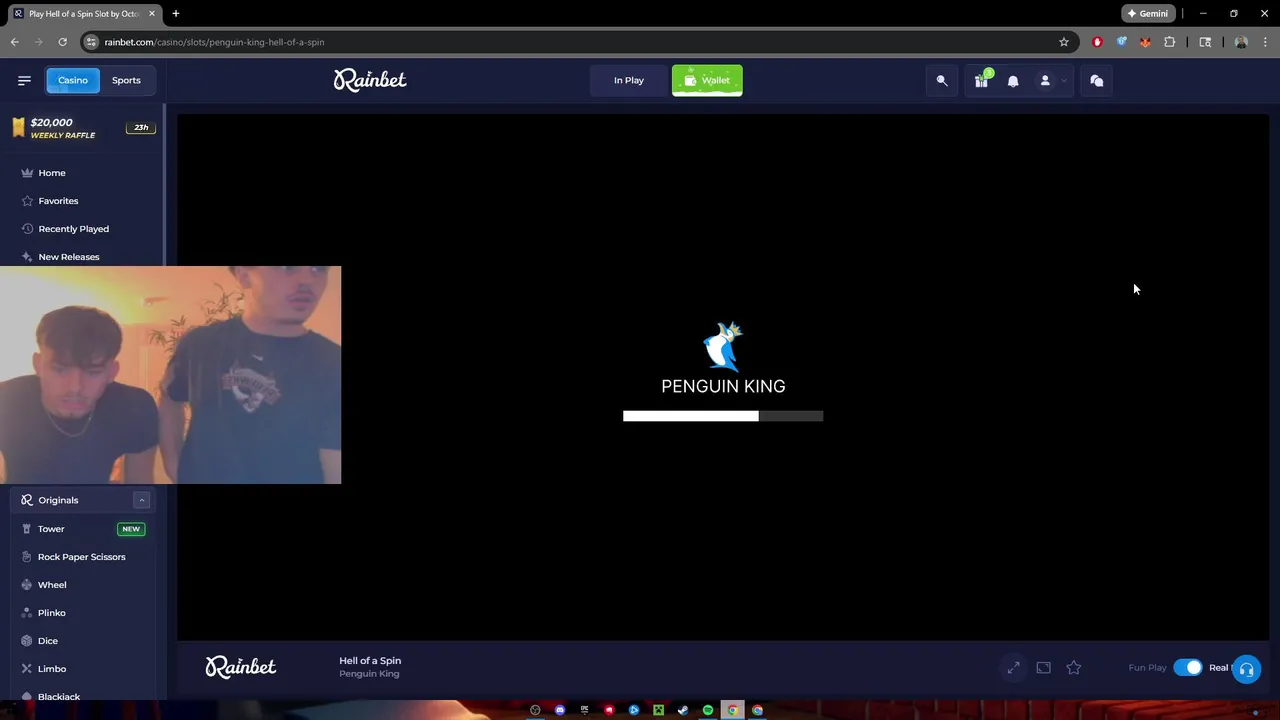1280x720 pixels.
Task: Open the $20,000 Weekly Raffle banner
Action: coord(83,128)
